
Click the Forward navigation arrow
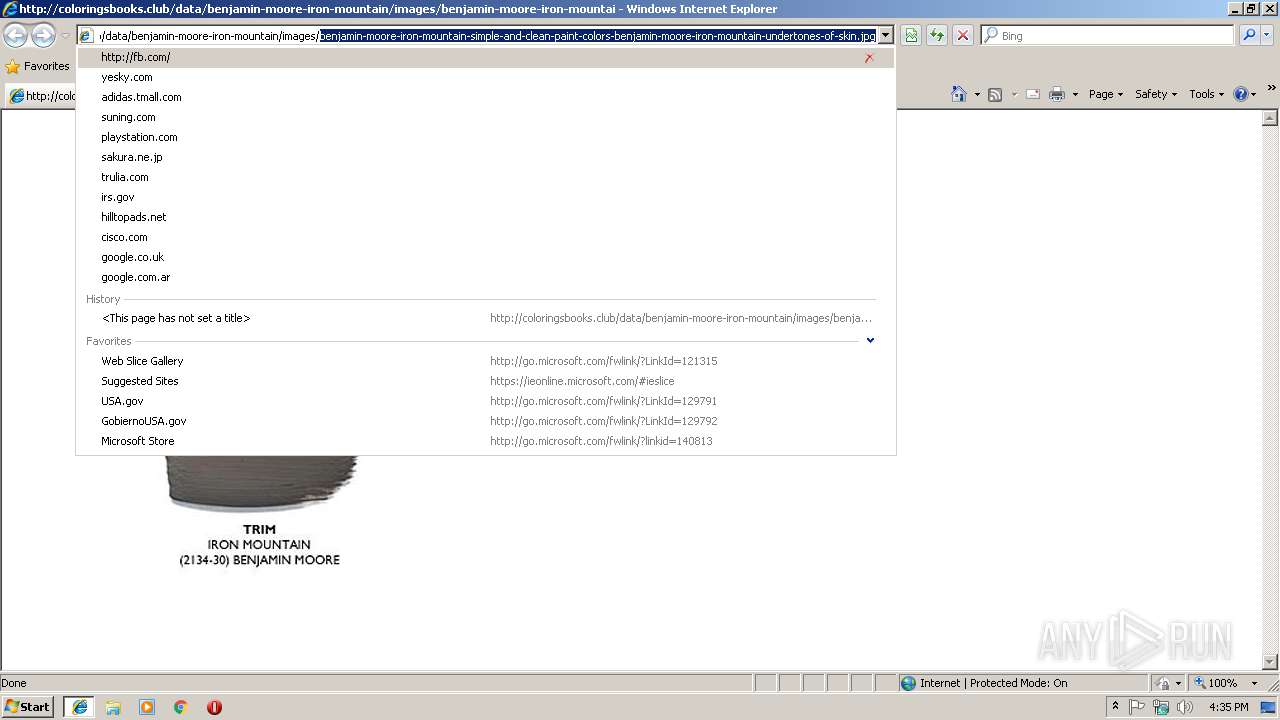(x=43, y=36)
